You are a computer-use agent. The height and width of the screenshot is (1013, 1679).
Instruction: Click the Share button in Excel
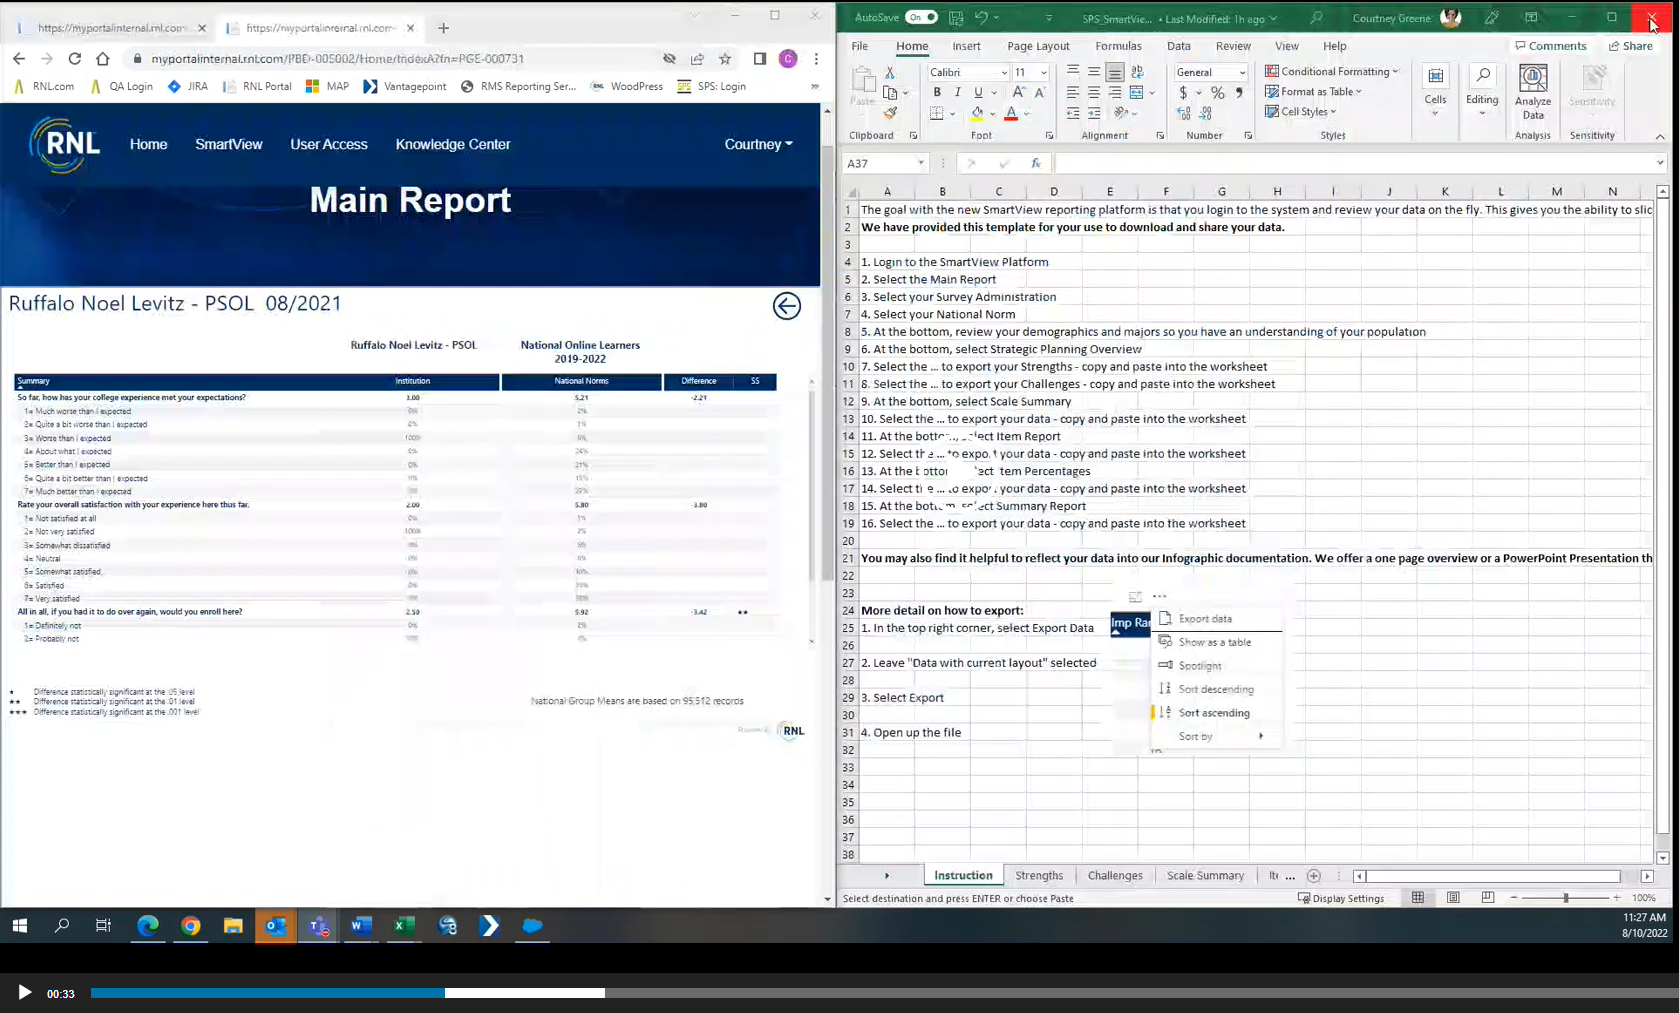[x=1631, y=46]
